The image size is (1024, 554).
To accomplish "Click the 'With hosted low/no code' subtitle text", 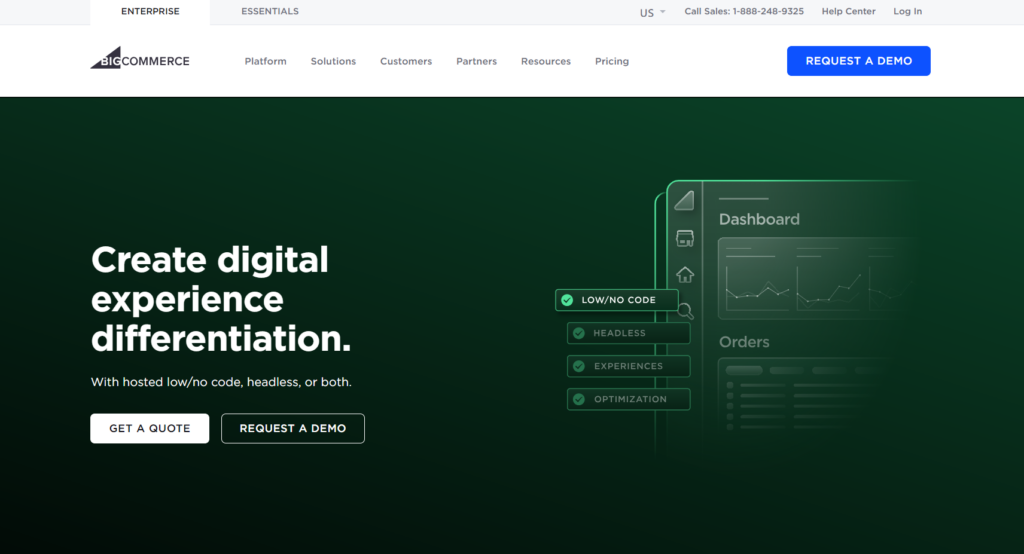I will [x=221, y=382].
